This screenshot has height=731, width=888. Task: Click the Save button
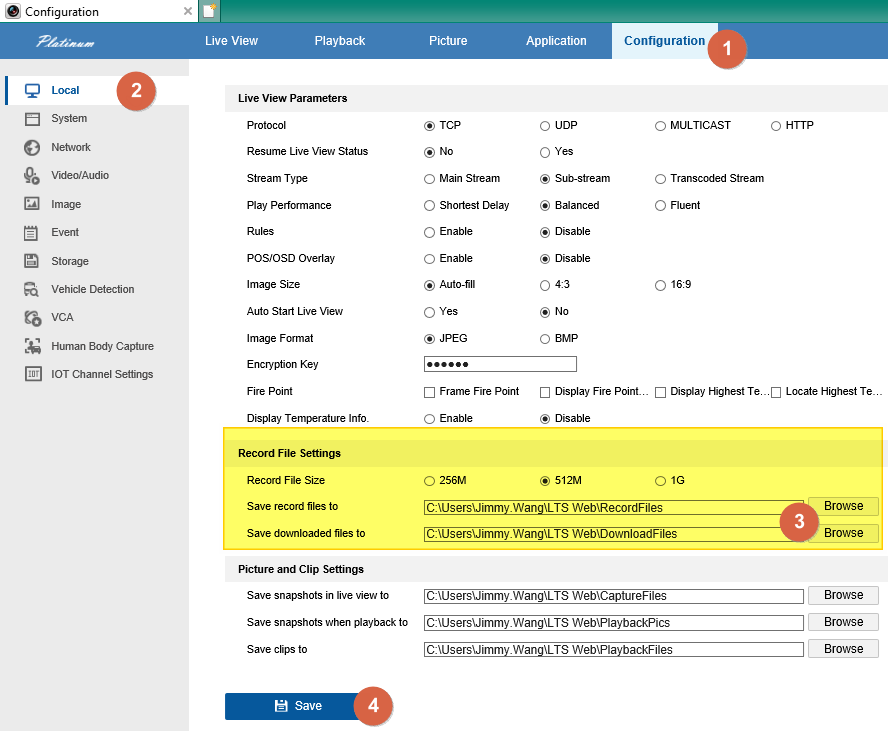(x=298, y=706)
